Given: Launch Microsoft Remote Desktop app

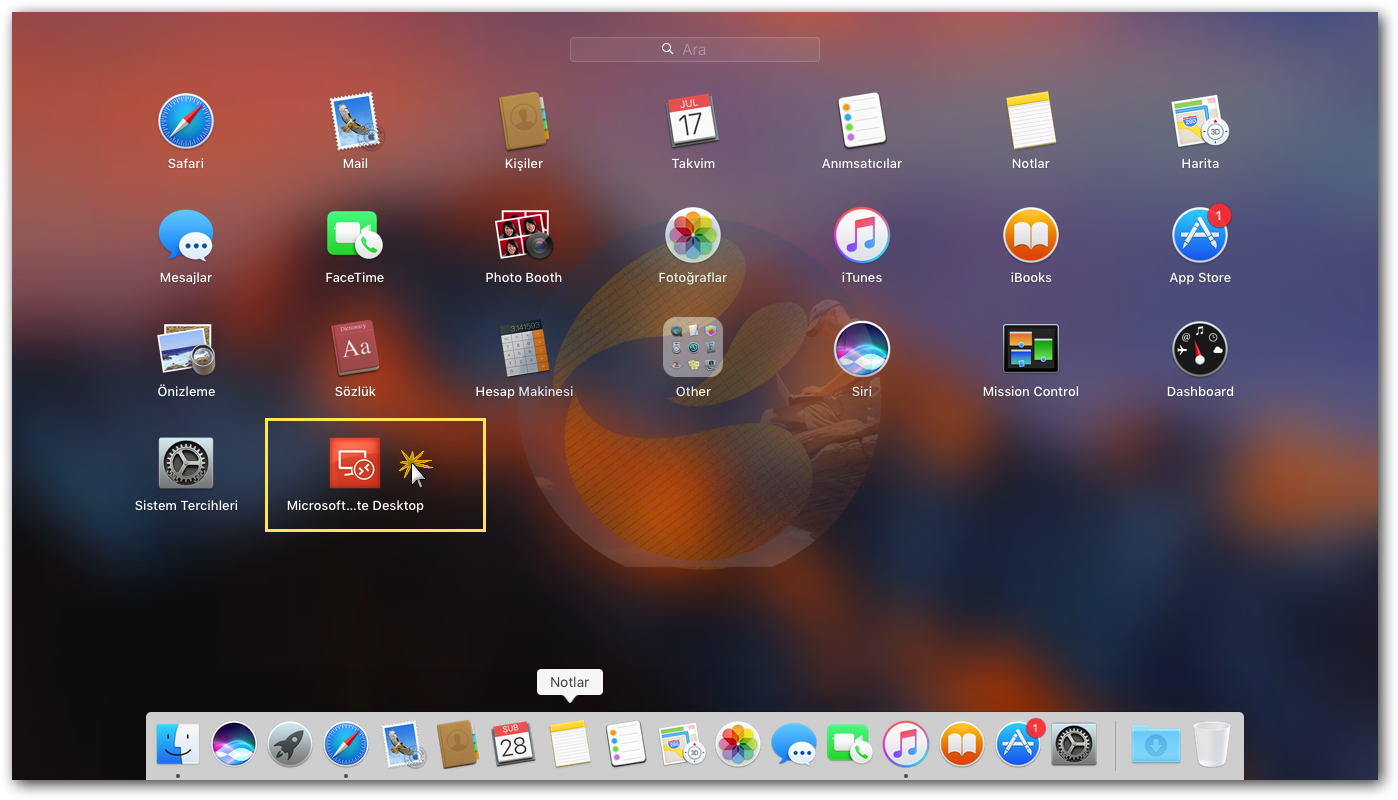Looking at the screenshot, I should tap(355, 464).
